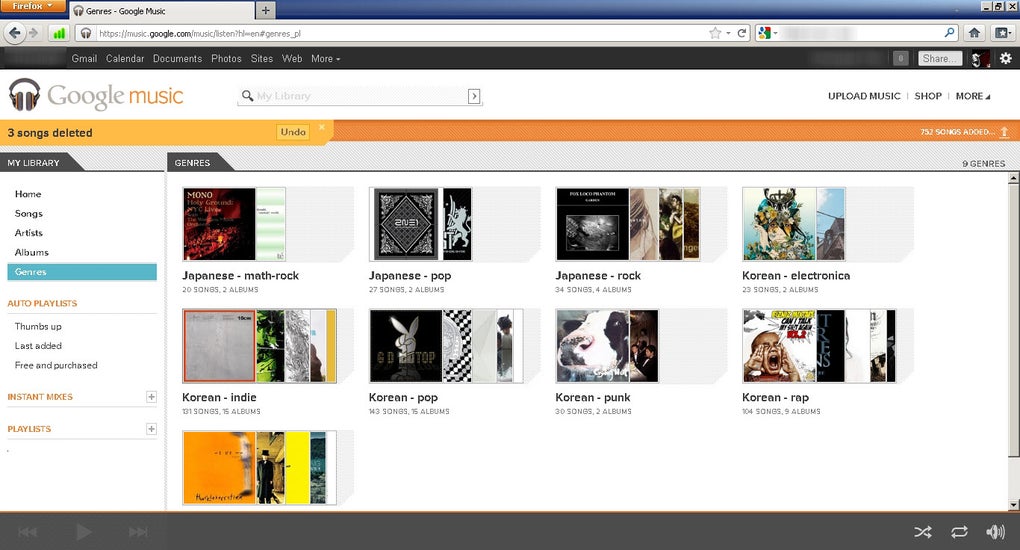Undo the deletion of 3 songs
Screen dimensions: 1020x550
(293, 132)
